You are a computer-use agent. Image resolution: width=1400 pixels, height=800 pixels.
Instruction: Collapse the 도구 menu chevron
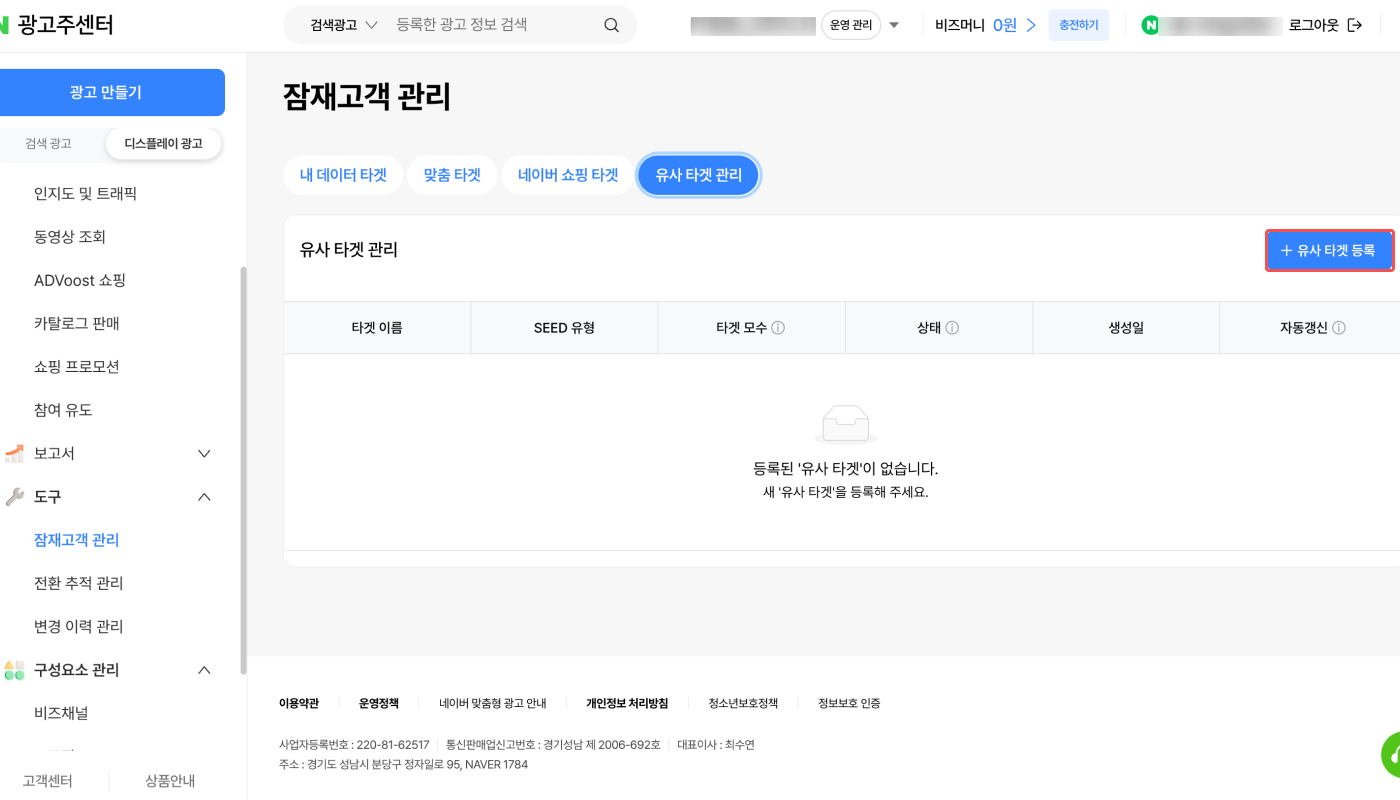pyautogui.click(x=204, y=497)
